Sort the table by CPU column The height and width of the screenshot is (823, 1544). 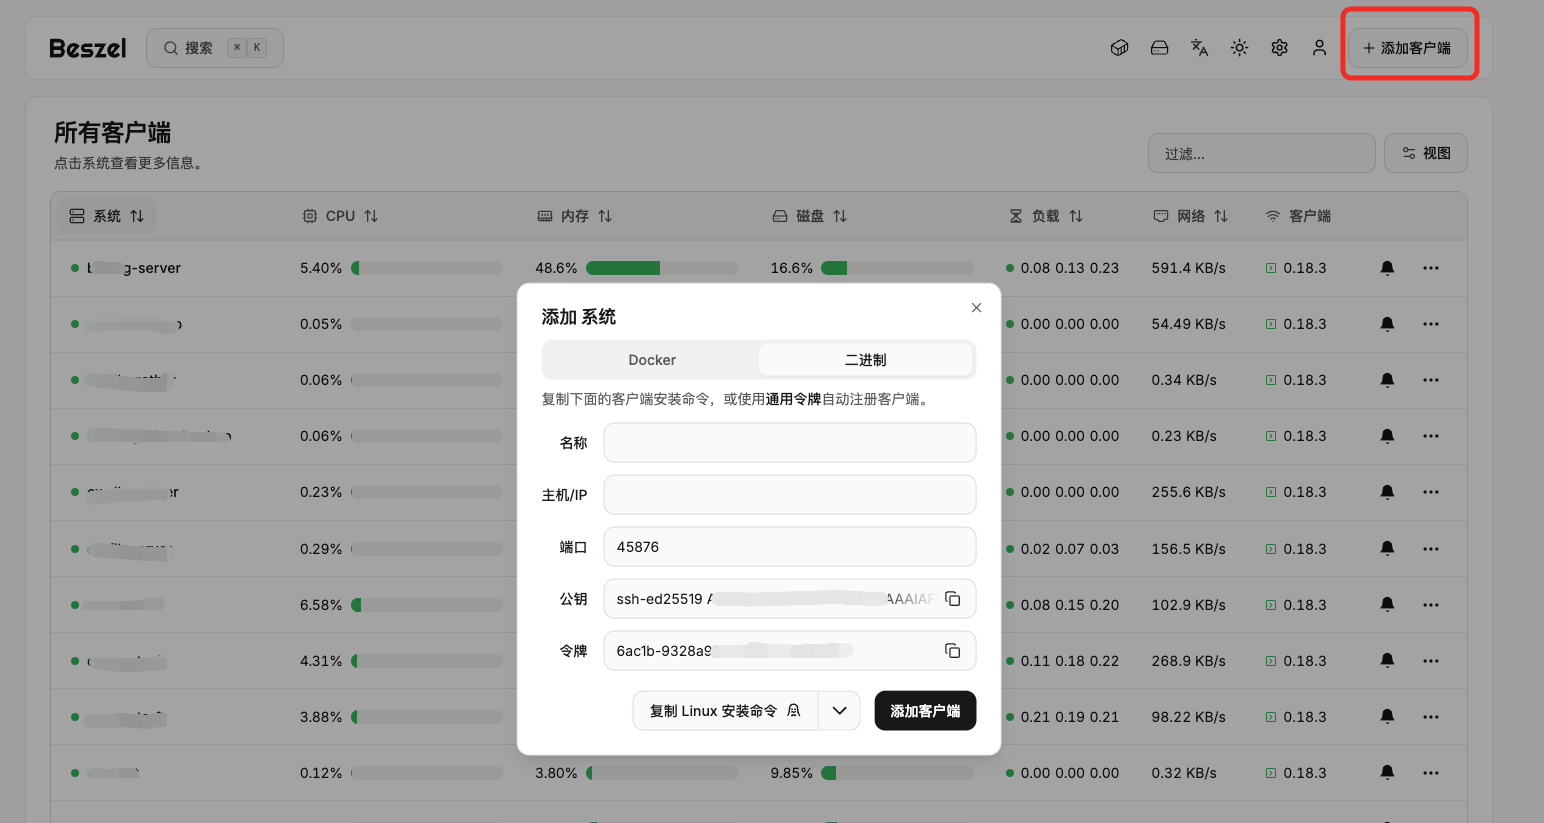pos(341,216)
